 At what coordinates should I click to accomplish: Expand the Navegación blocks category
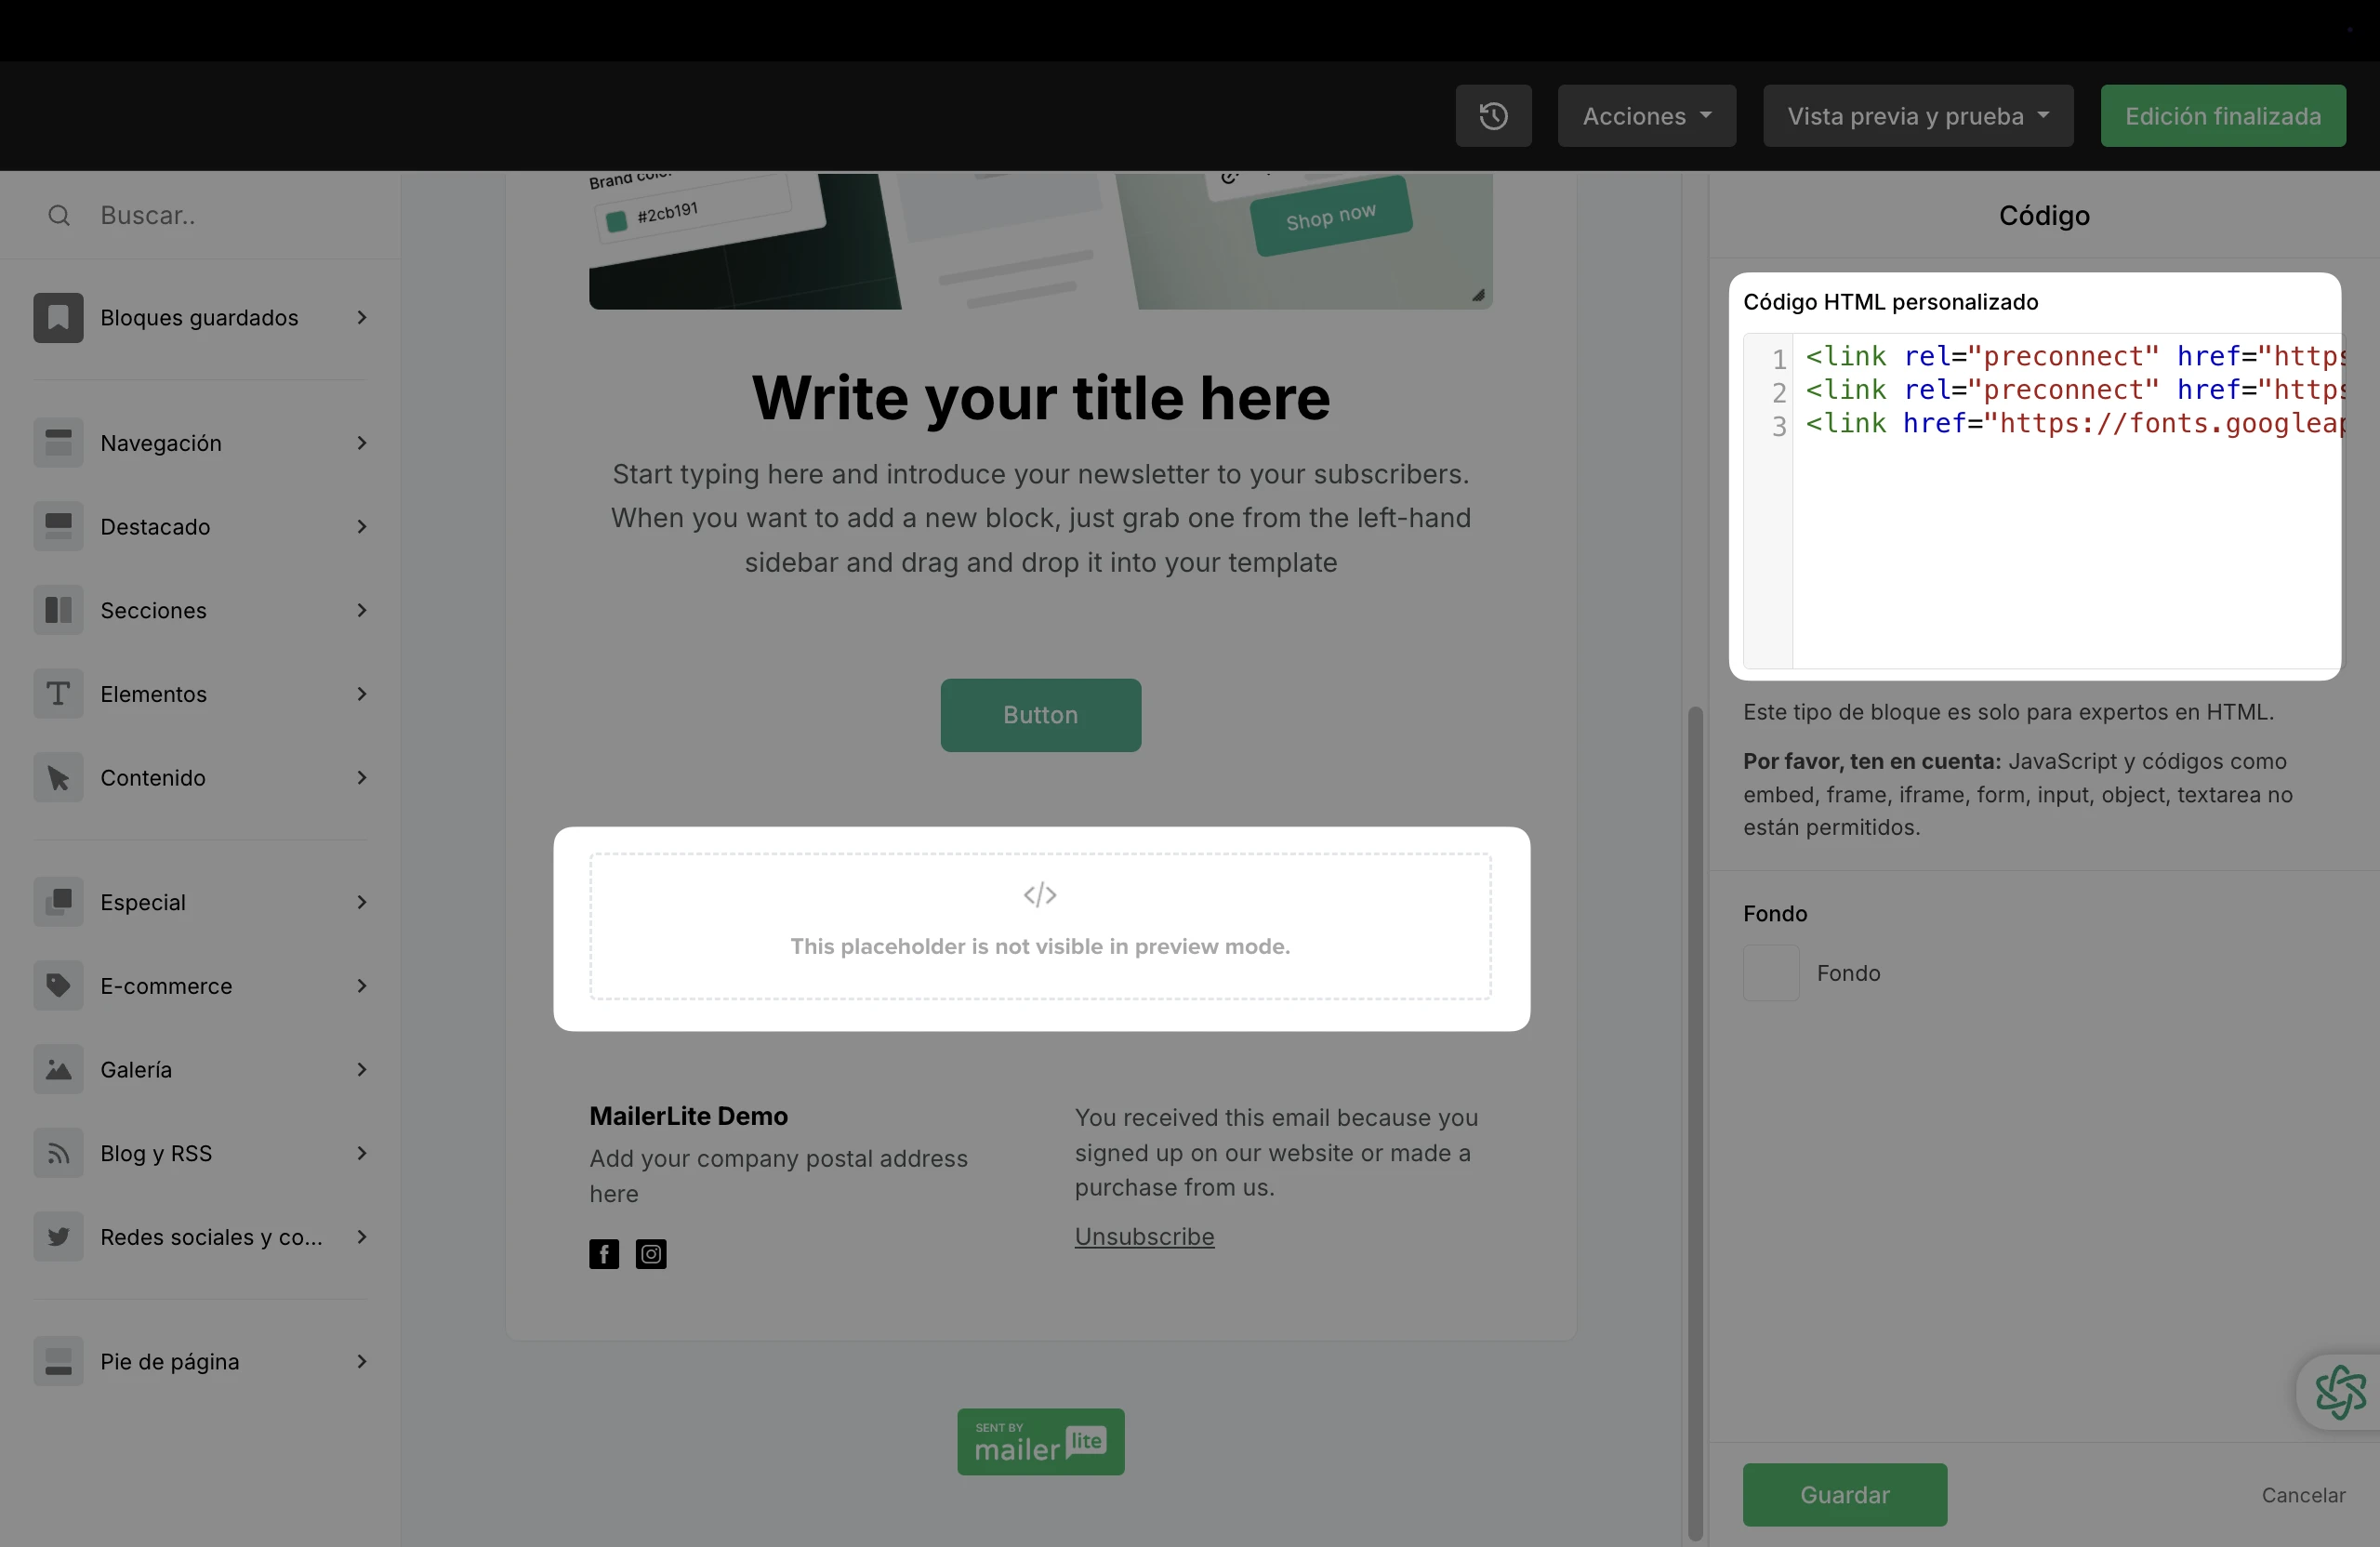click(x=200, y=443)
